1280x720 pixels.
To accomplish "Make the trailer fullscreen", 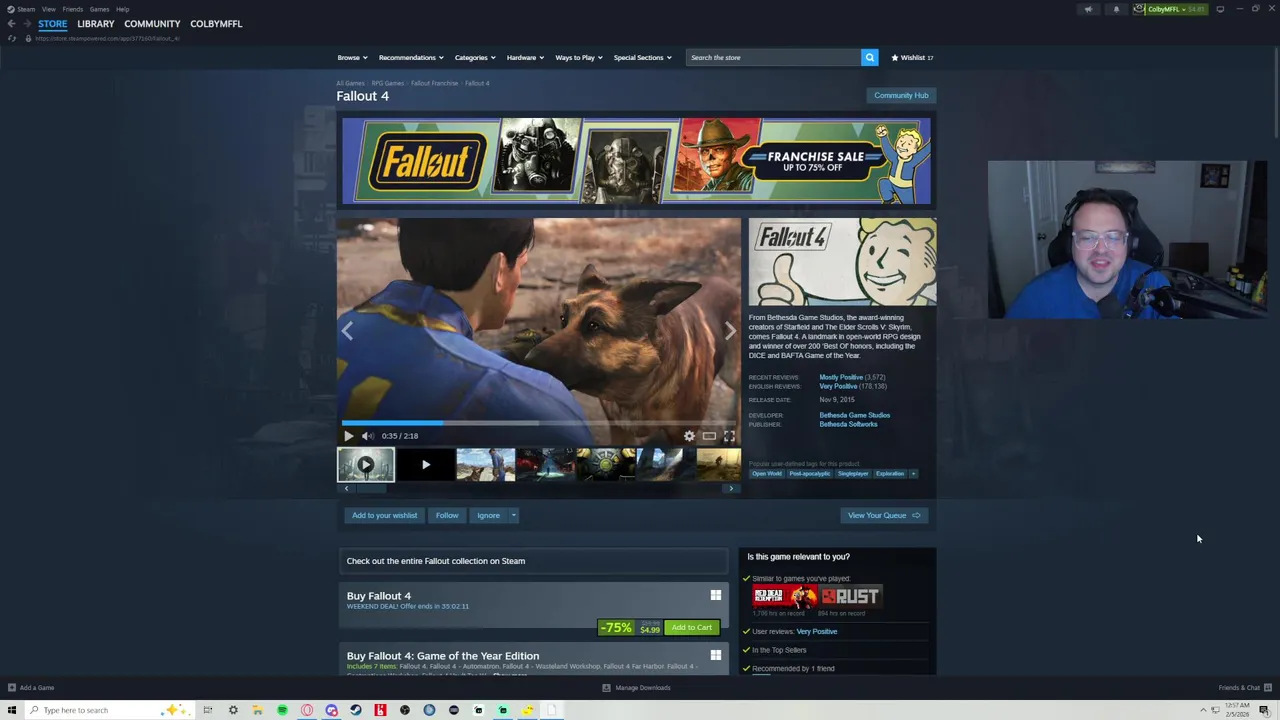I will pos(729,436).
